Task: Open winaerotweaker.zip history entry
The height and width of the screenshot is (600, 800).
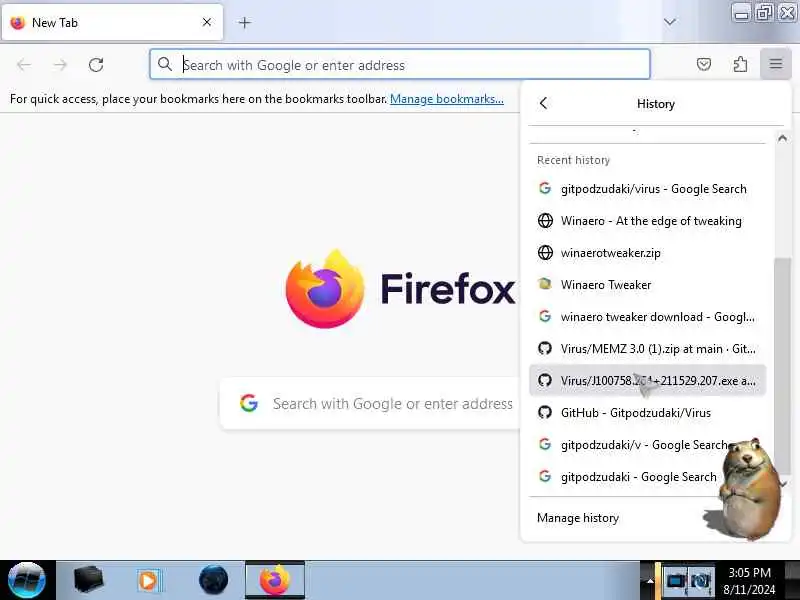Action: (647, 253)
